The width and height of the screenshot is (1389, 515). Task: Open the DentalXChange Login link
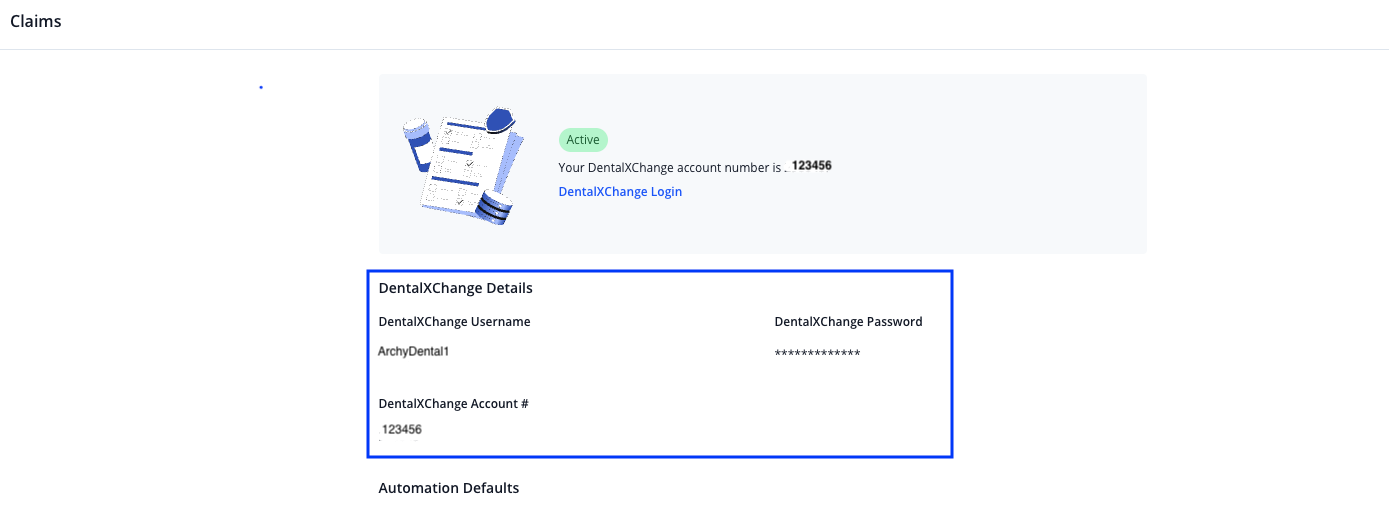tap(620, 191)
